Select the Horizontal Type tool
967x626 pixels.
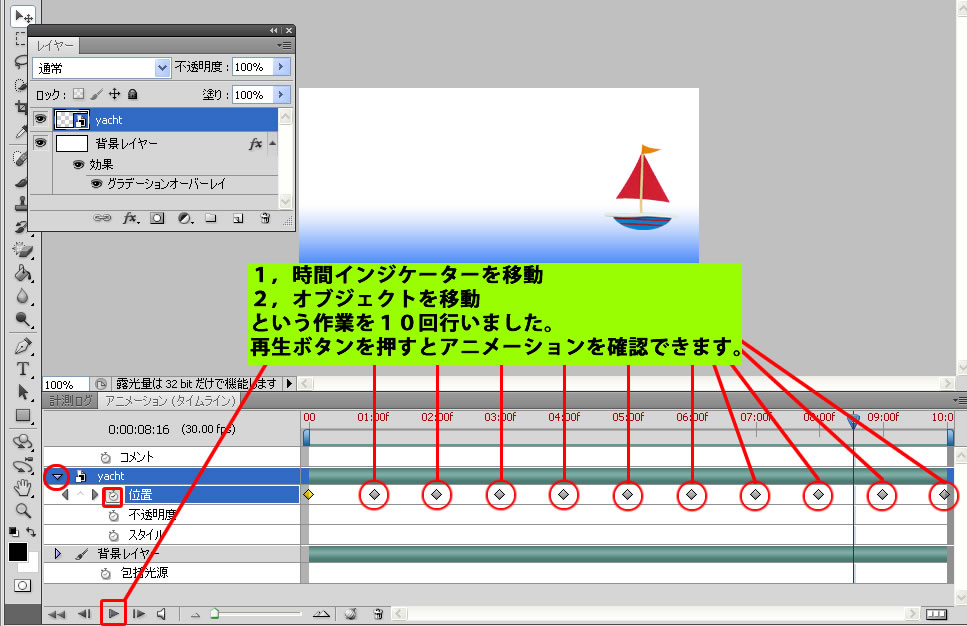pyautogui.click(x=22, y=369)
